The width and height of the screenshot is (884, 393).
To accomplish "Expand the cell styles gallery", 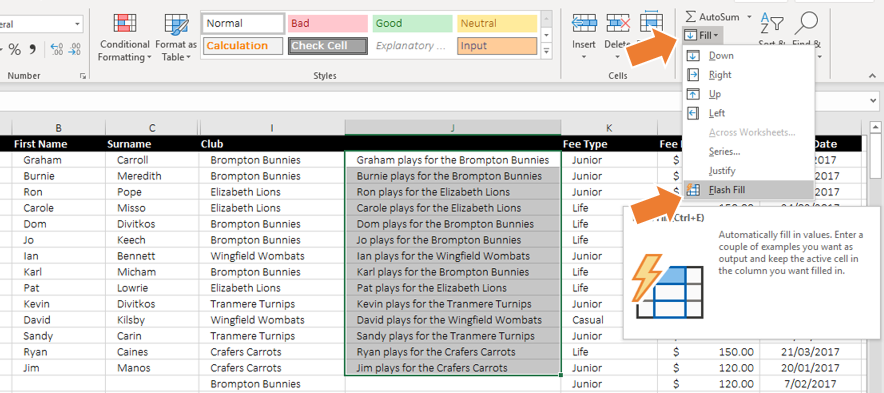I will point(546,52).
